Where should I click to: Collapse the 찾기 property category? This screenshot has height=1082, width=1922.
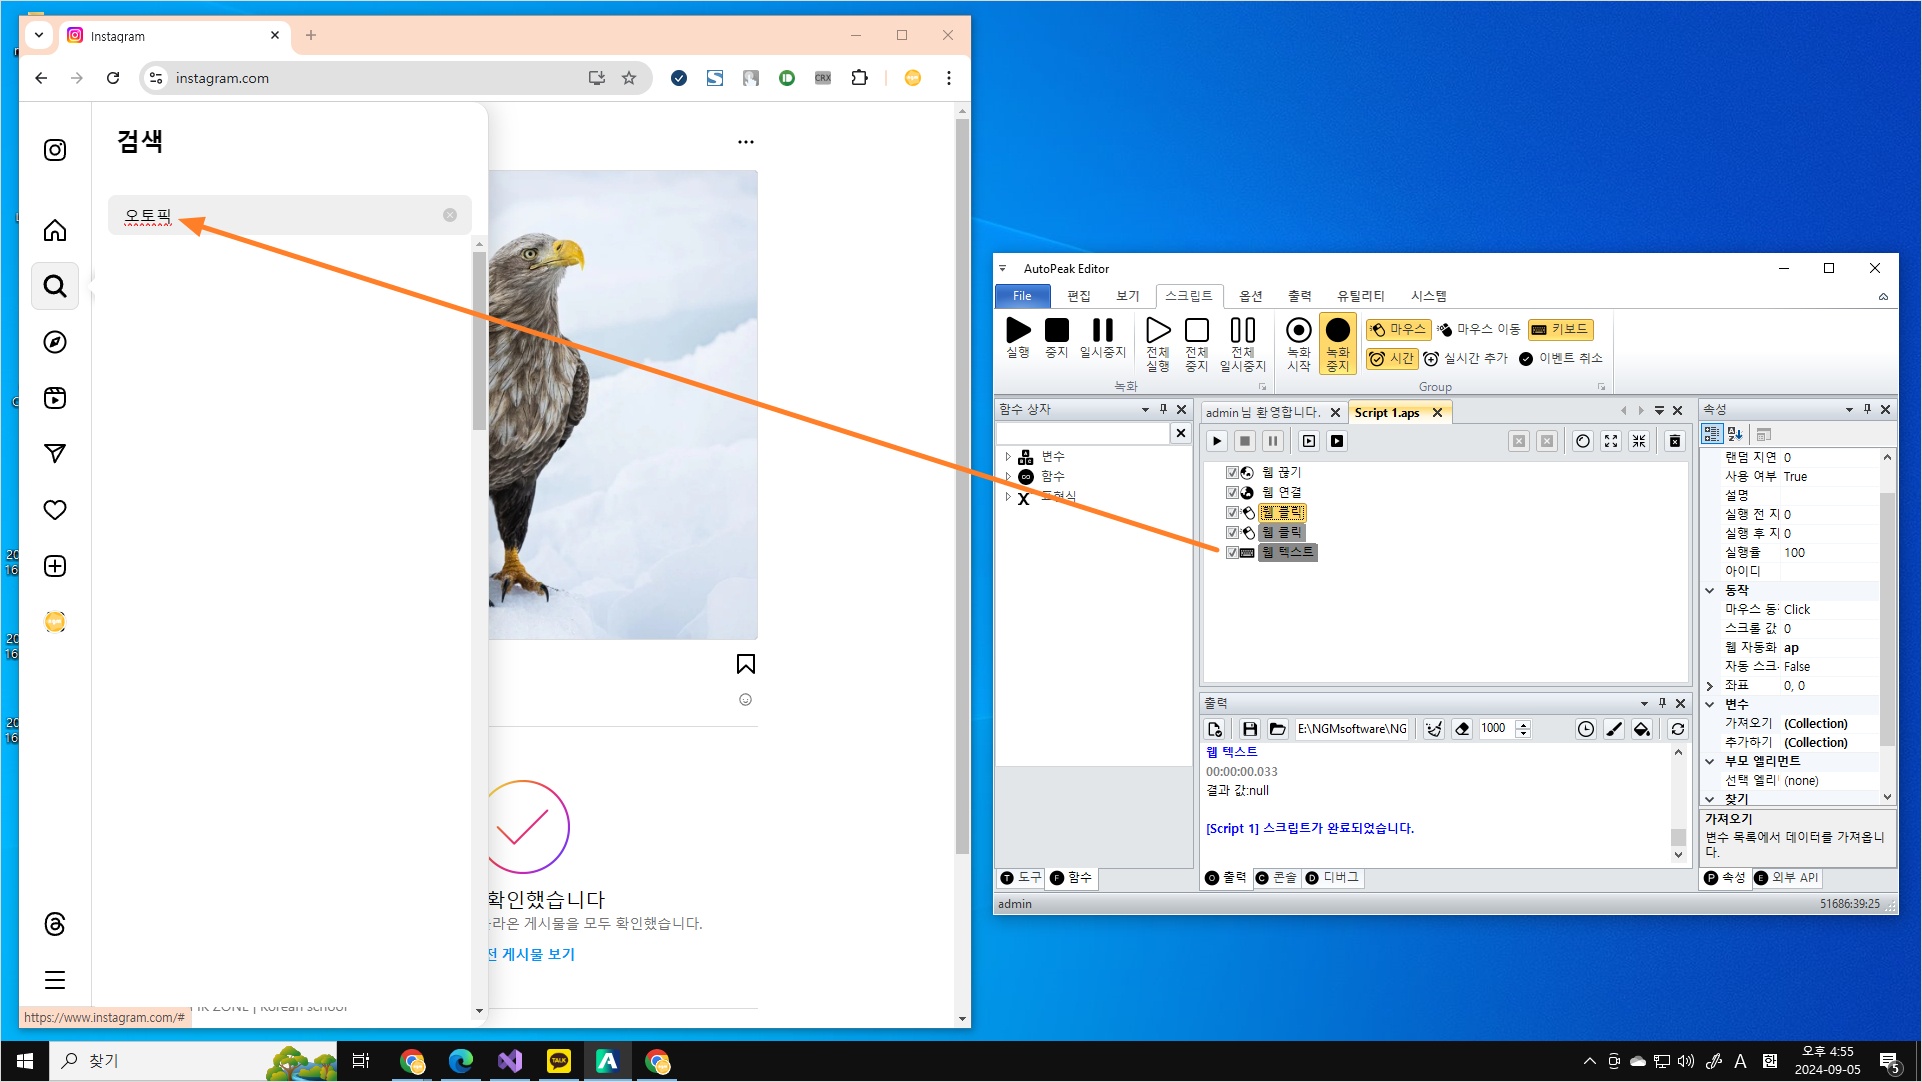[x=1710, y=799]
